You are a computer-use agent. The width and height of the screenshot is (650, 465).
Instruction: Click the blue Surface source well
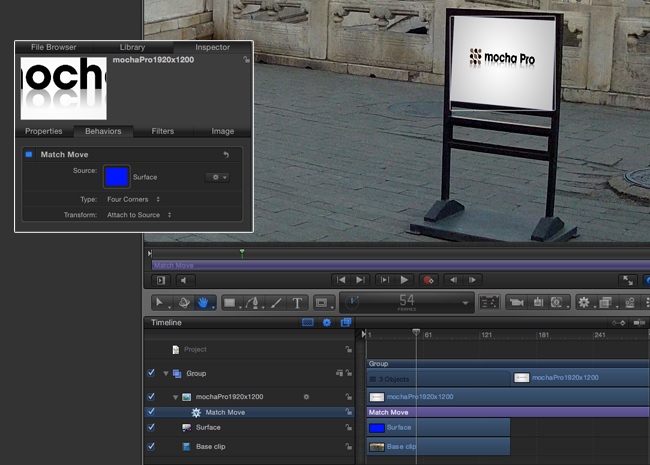point(116,177)
